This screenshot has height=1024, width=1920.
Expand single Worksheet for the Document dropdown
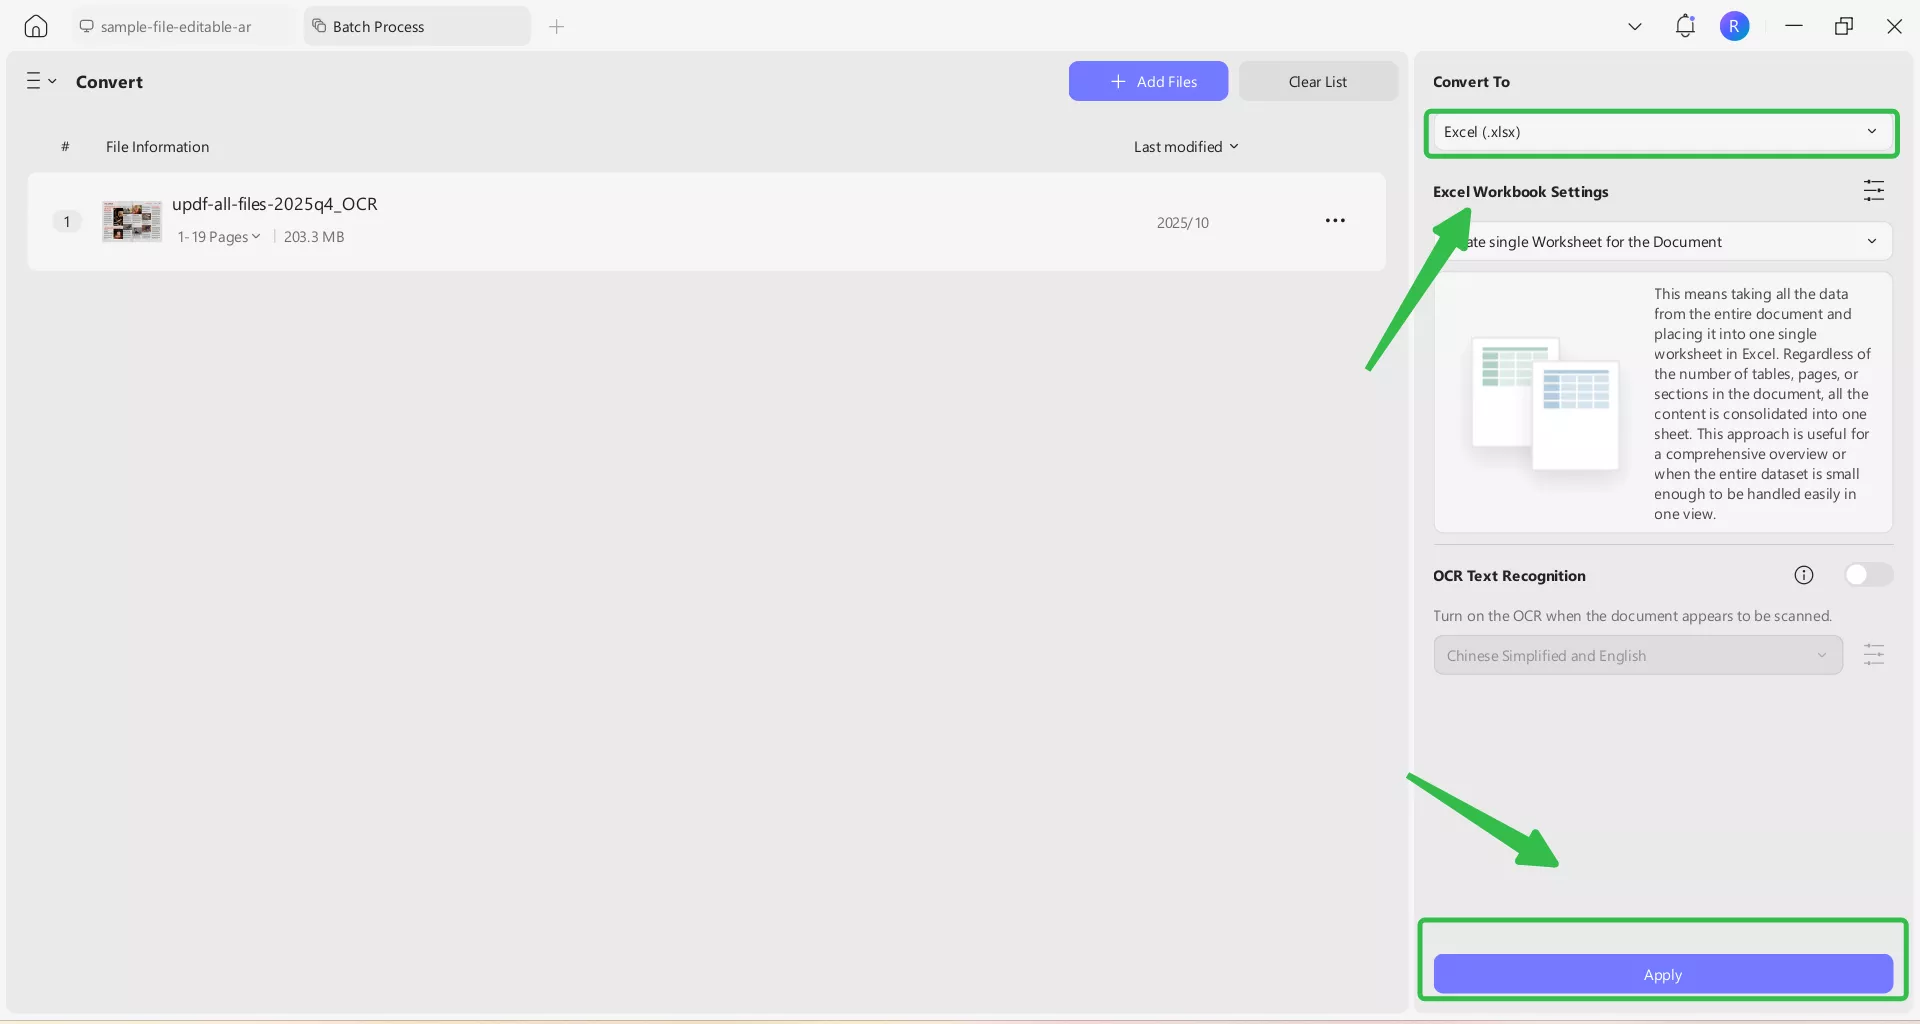point(1663,241)
